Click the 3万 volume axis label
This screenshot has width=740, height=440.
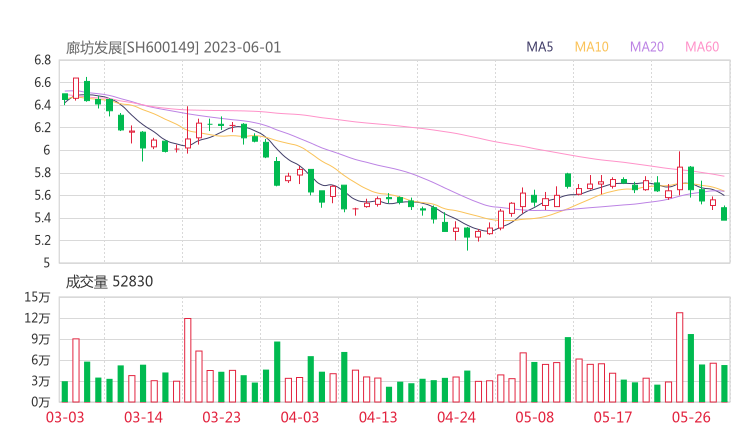(41, 381)
